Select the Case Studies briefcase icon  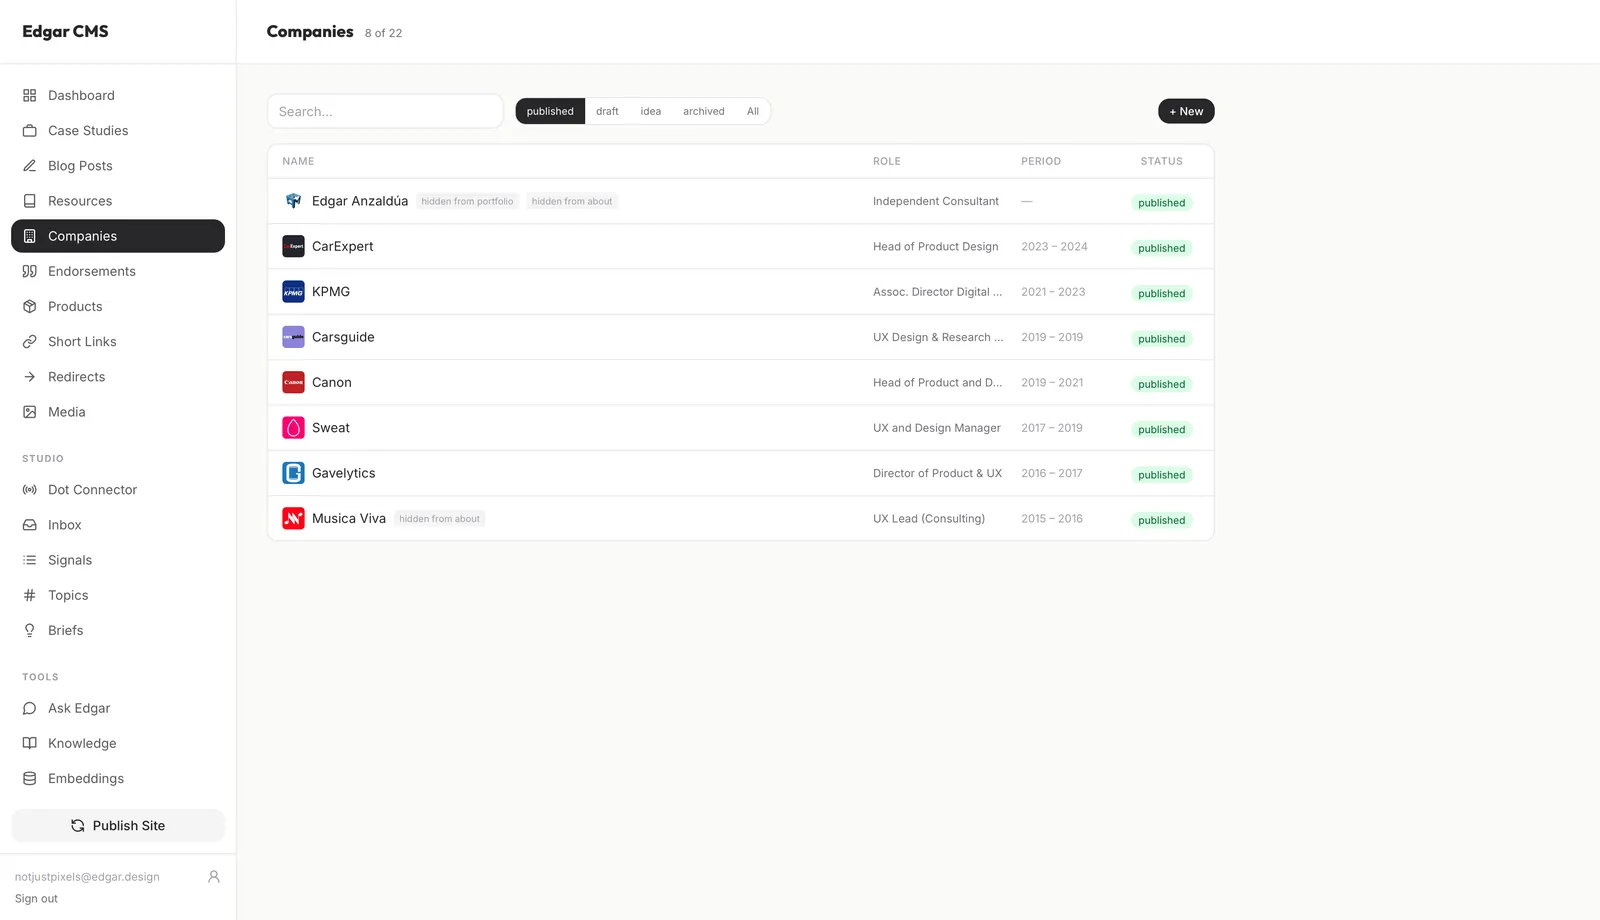pyautogui.click(x=30, y=131)
